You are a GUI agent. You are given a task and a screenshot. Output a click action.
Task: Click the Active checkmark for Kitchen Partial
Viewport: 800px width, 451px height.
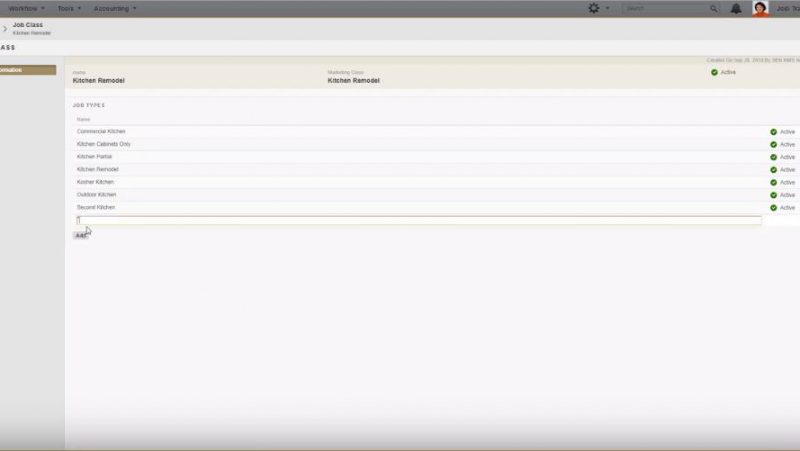click(773, 157)
